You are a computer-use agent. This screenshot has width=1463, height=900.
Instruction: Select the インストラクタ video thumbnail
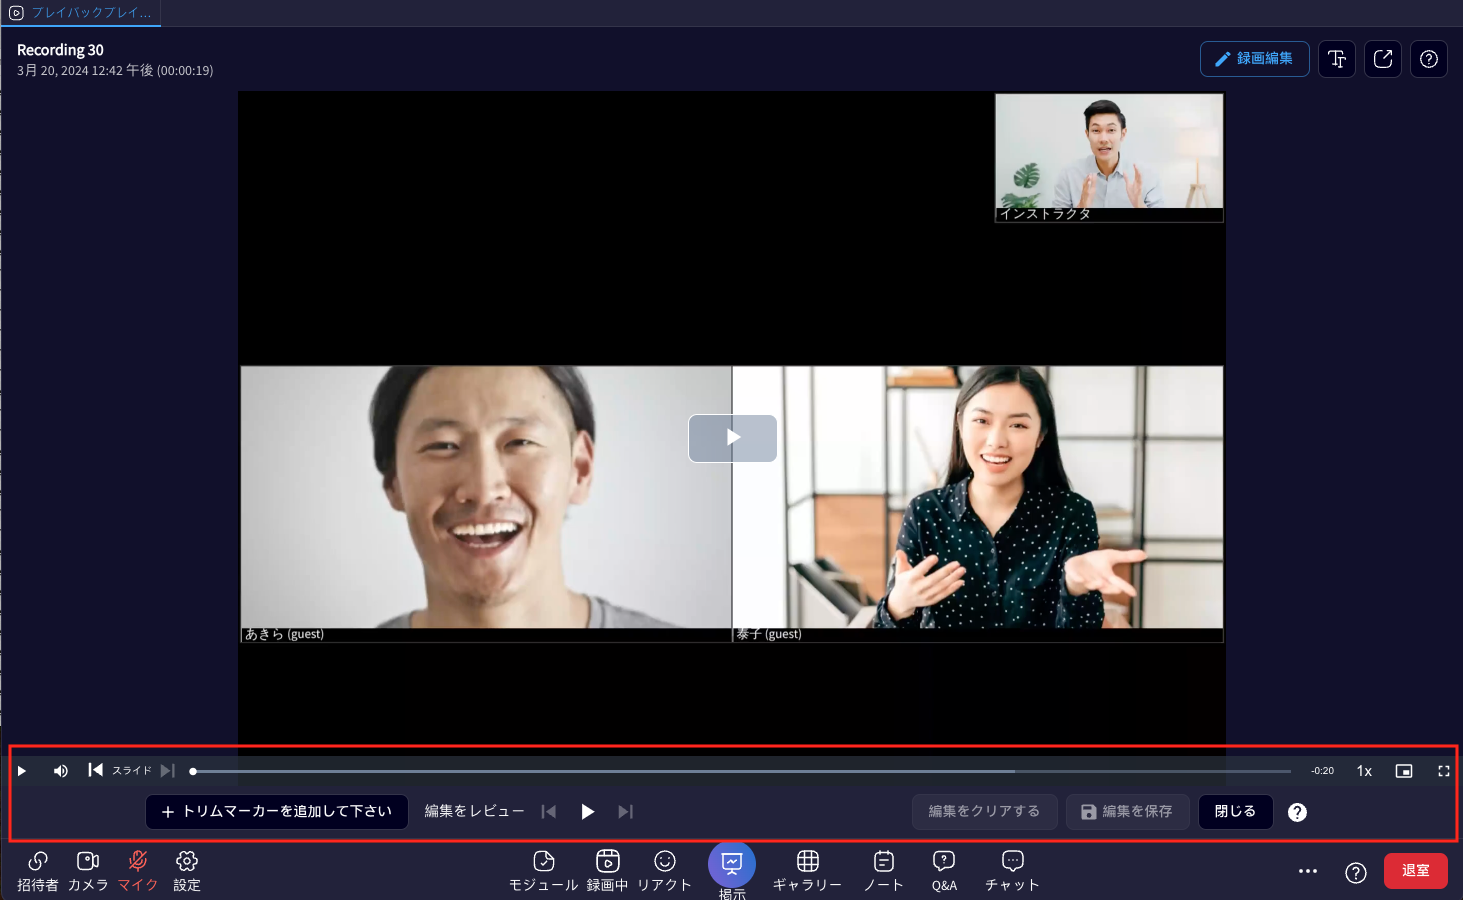[1109, 158]
